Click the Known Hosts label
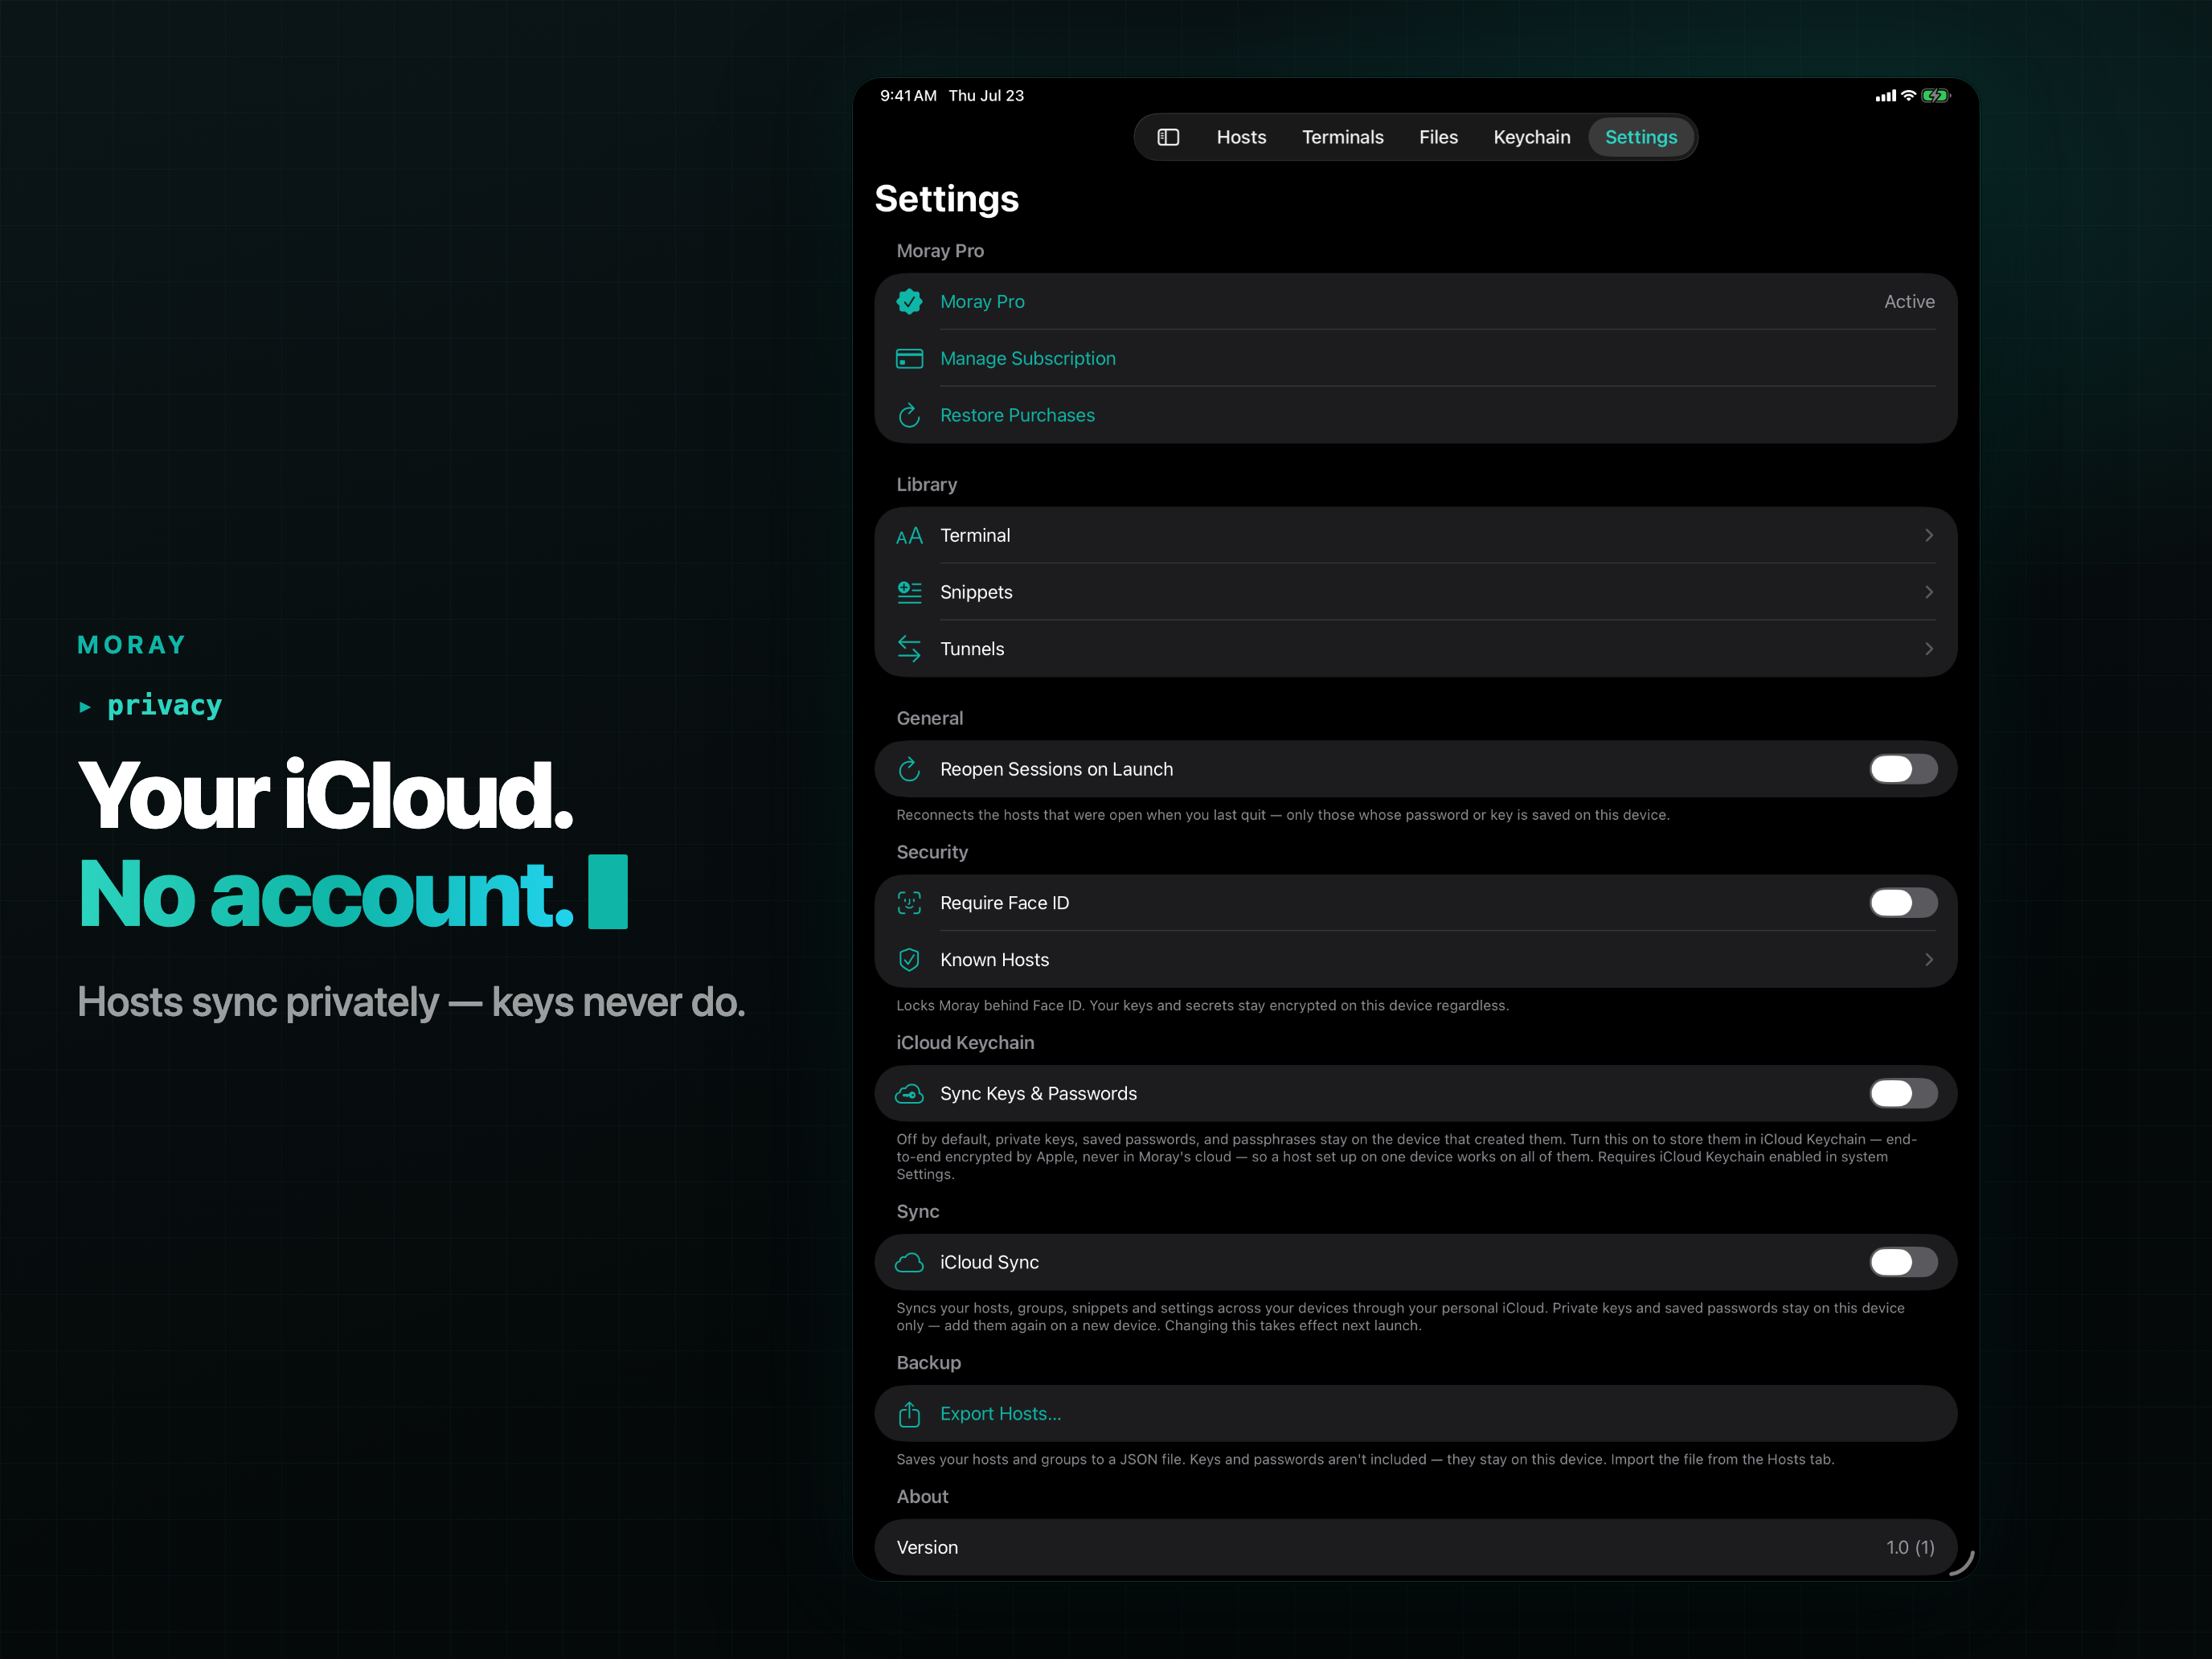2212x1659 pixels. click(994, 960)
